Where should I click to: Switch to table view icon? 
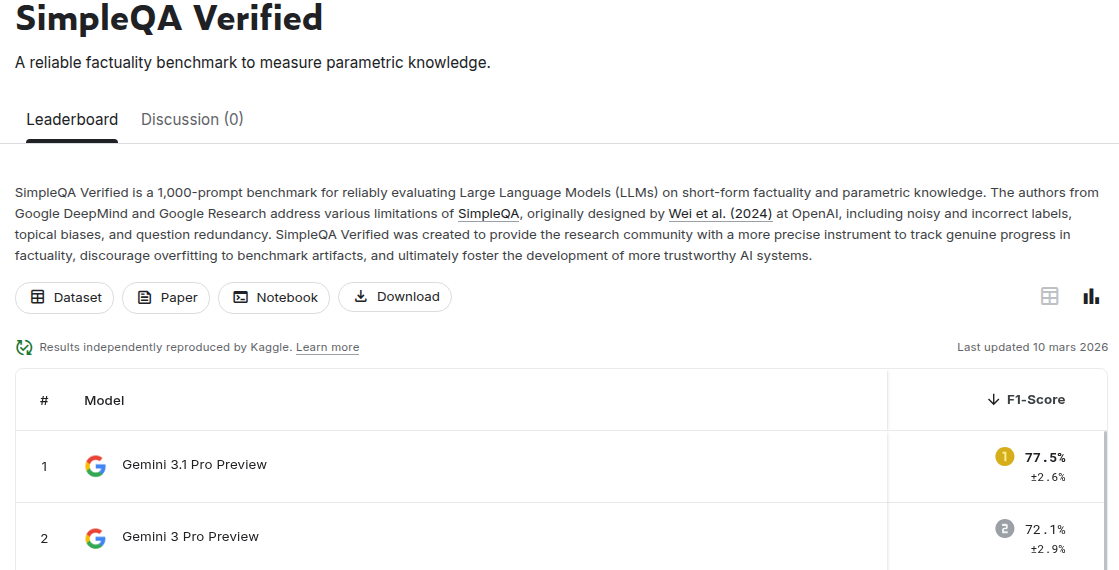tap(1049, 296)
